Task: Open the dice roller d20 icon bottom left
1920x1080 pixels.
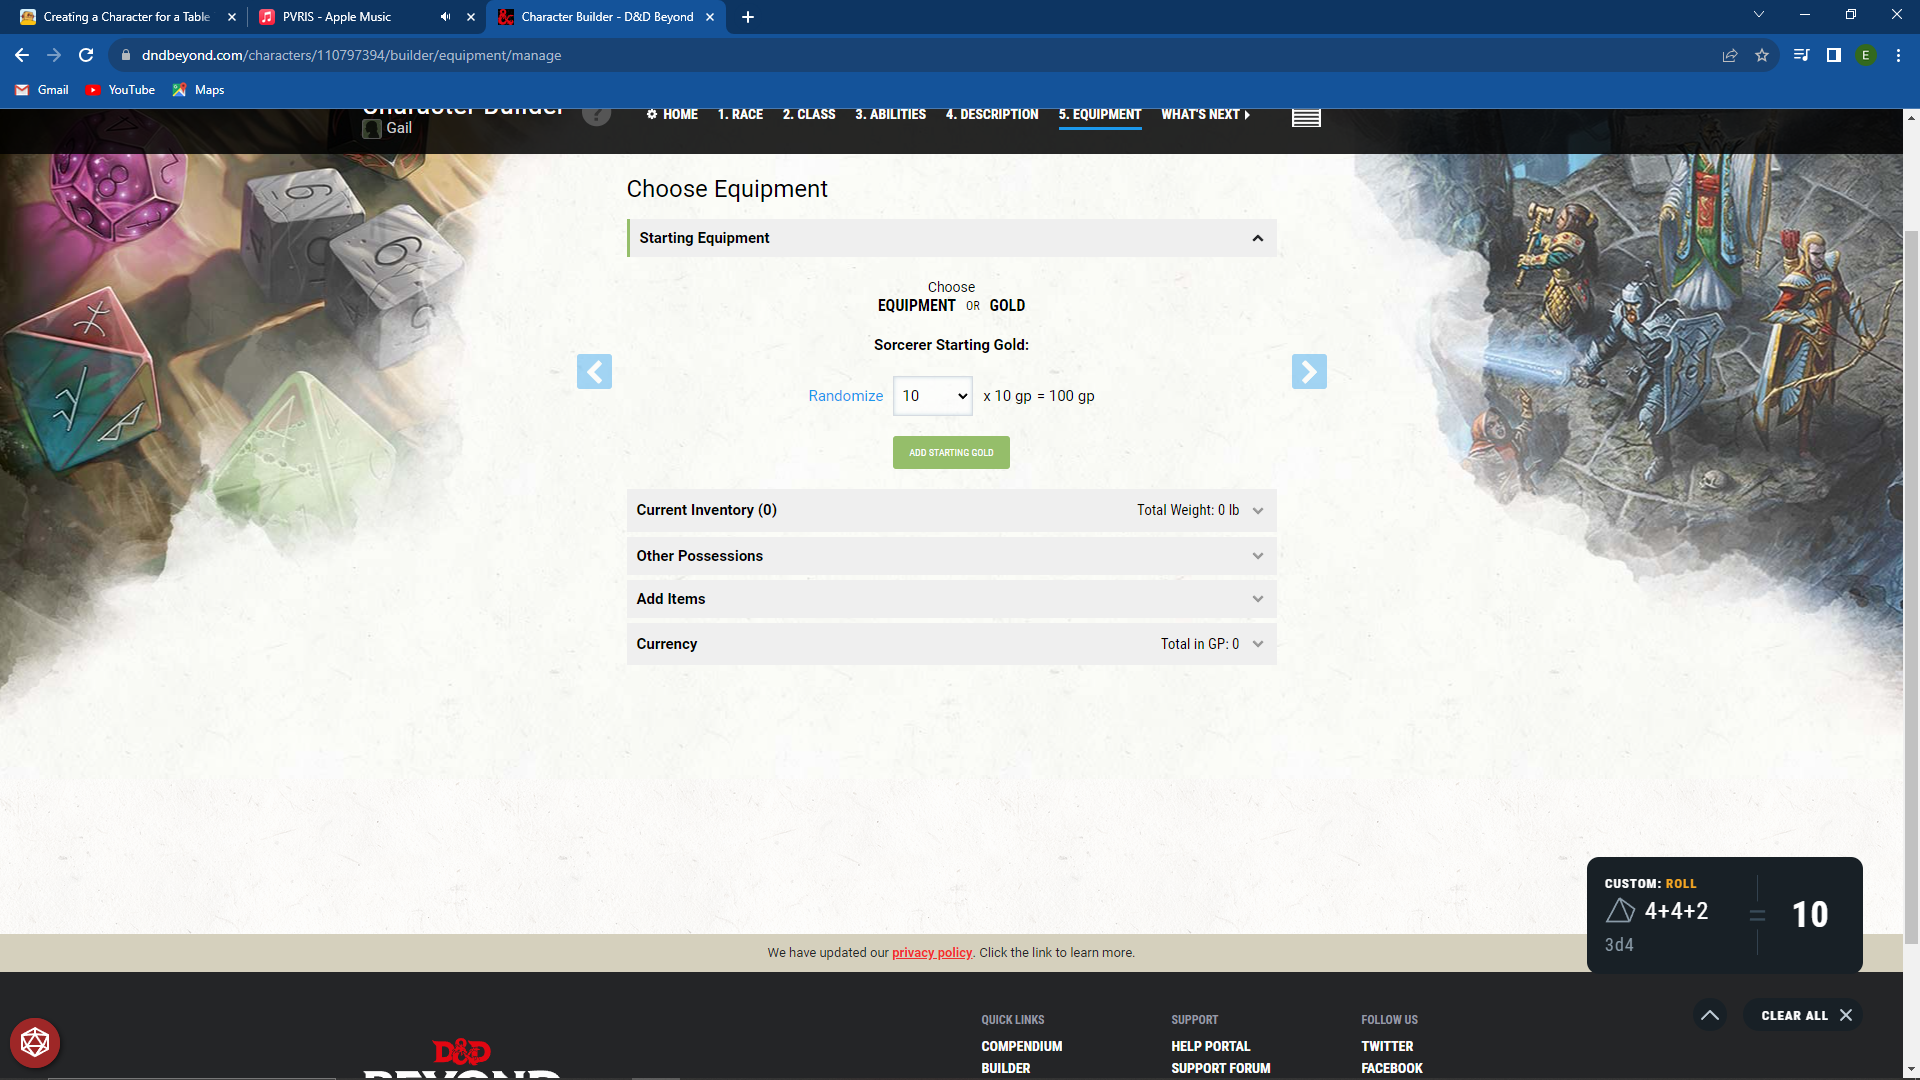Action: pyautogui.click(x=36, y=1042)
